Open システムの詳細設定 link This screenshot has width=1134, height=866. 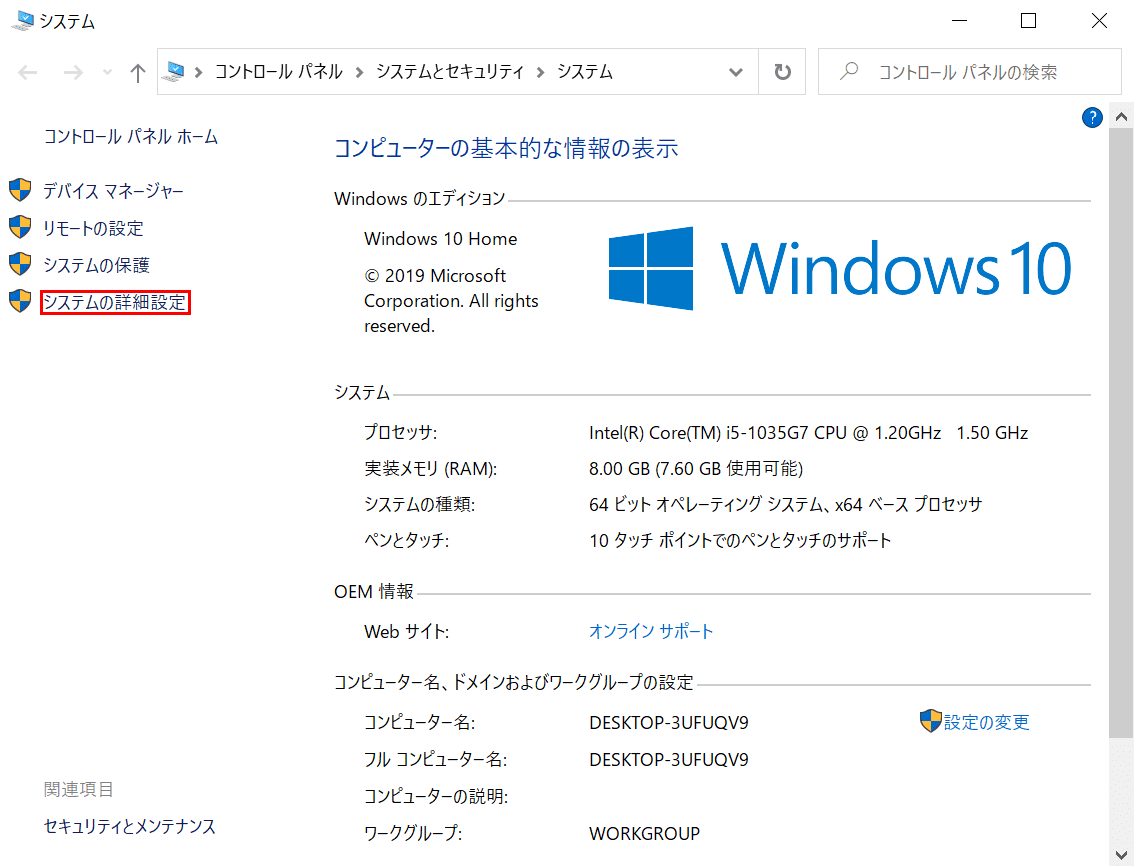point(115,302)
